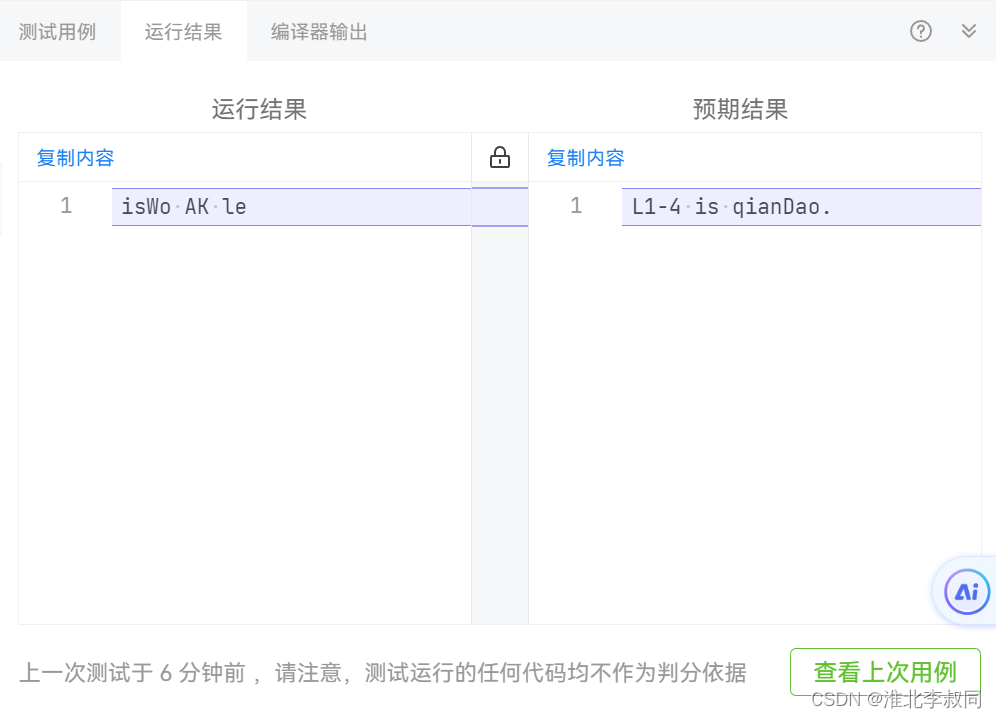The height and width of the screenshot is (718, 996).
Task: Switch to the 测试用例 tab
Action: 55,30
